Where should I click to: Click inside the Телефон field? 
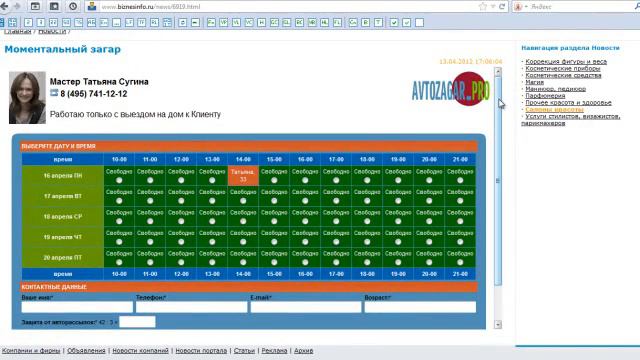pos(191,307)
